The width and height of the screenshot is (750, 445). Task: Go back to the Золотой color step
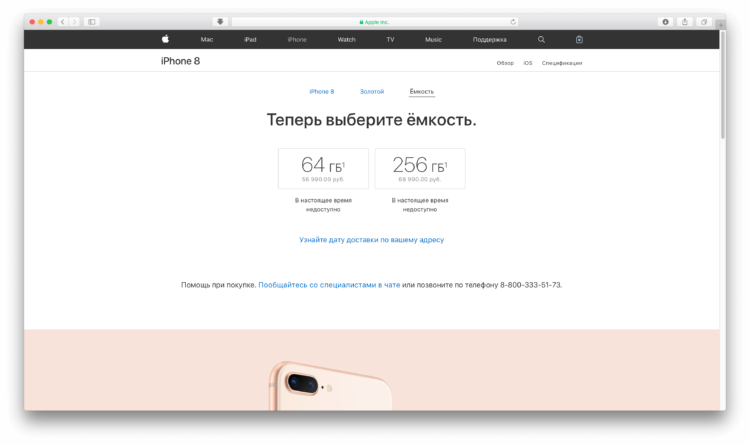coord(372,91)
